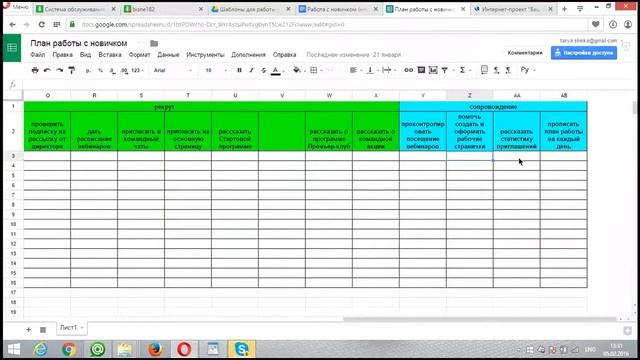The image size is (640, 360).
Task: Open the Вставка menu
Action: (x=110, y=54)
